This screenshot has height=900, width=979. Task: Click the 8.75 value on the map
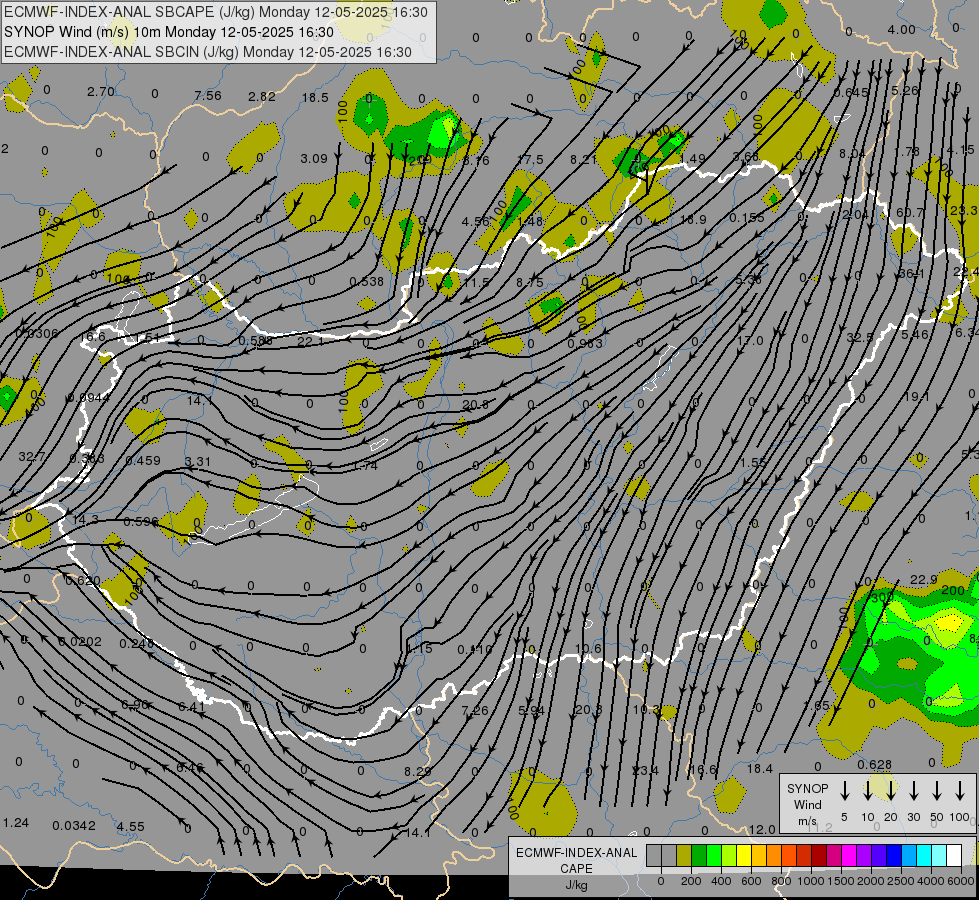point(529,282)
